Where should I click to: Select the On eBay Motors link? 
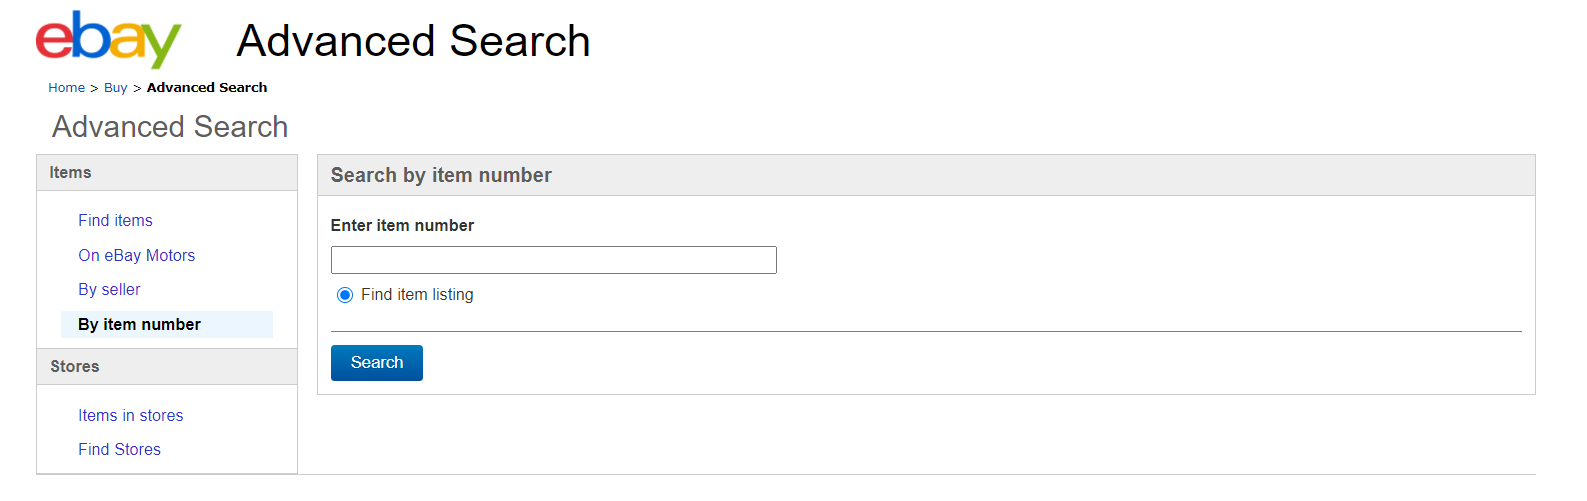[x=137, y=256]
